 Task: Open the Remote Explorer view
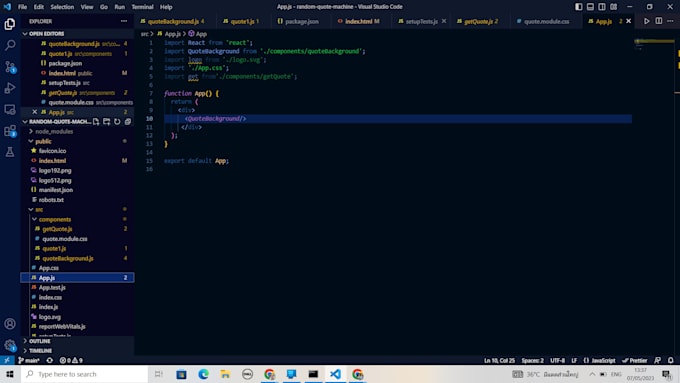10,109
